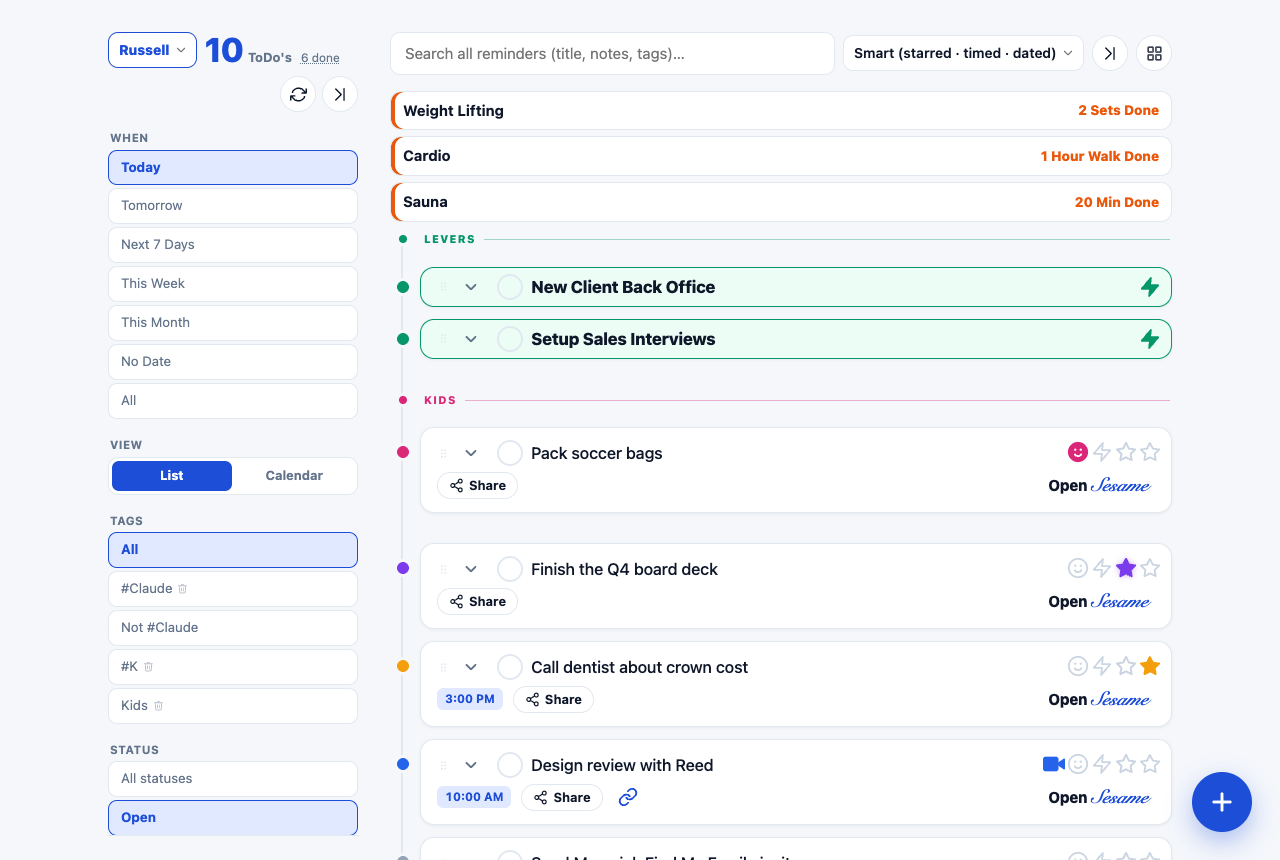Tick the circle for Pack soccer bags
This screenshot has height=860, width=1280.
click(x=510, y=453)
